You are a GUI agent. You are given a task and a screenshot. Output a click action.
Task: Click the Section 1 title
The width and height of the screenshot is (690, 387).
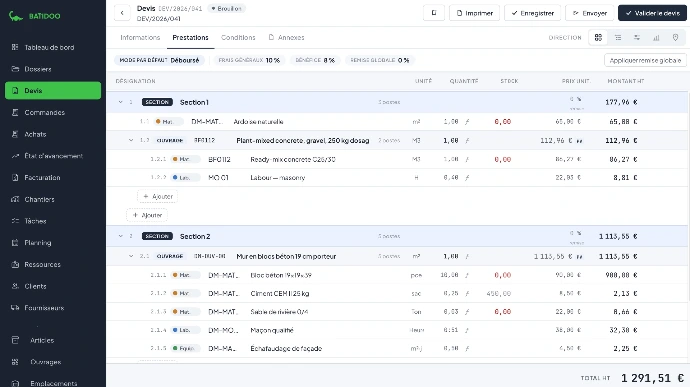coord(194,102)
